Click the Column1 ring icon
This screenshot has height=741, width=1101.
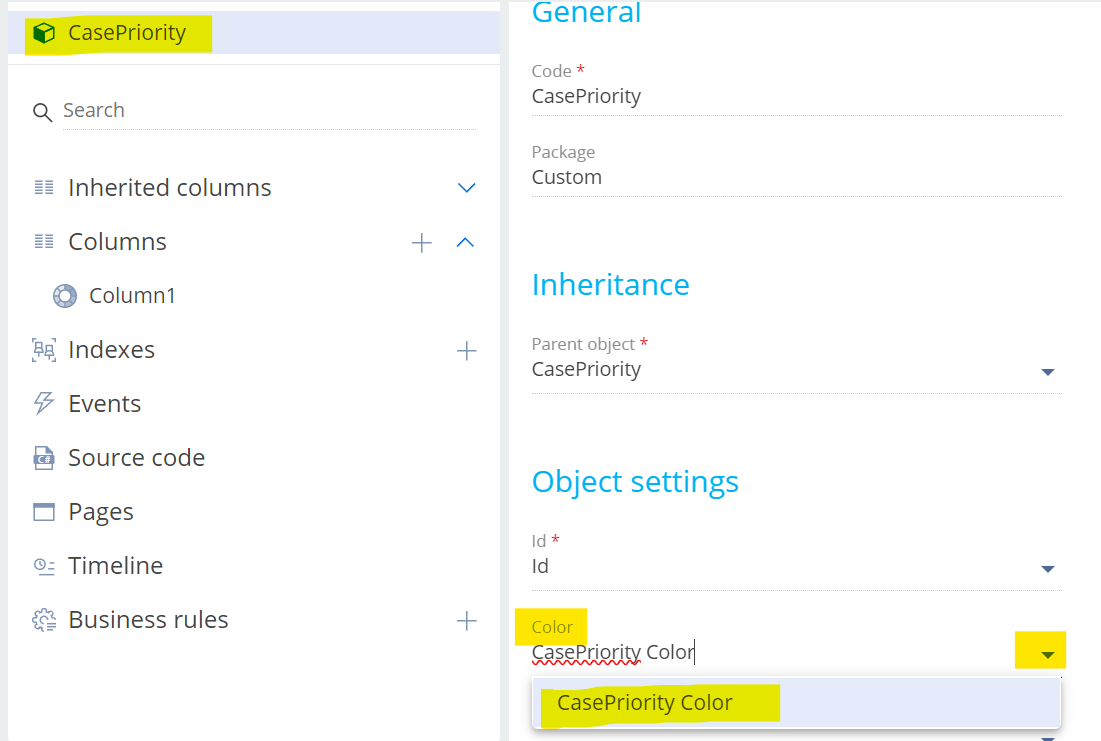coord(64,295)
